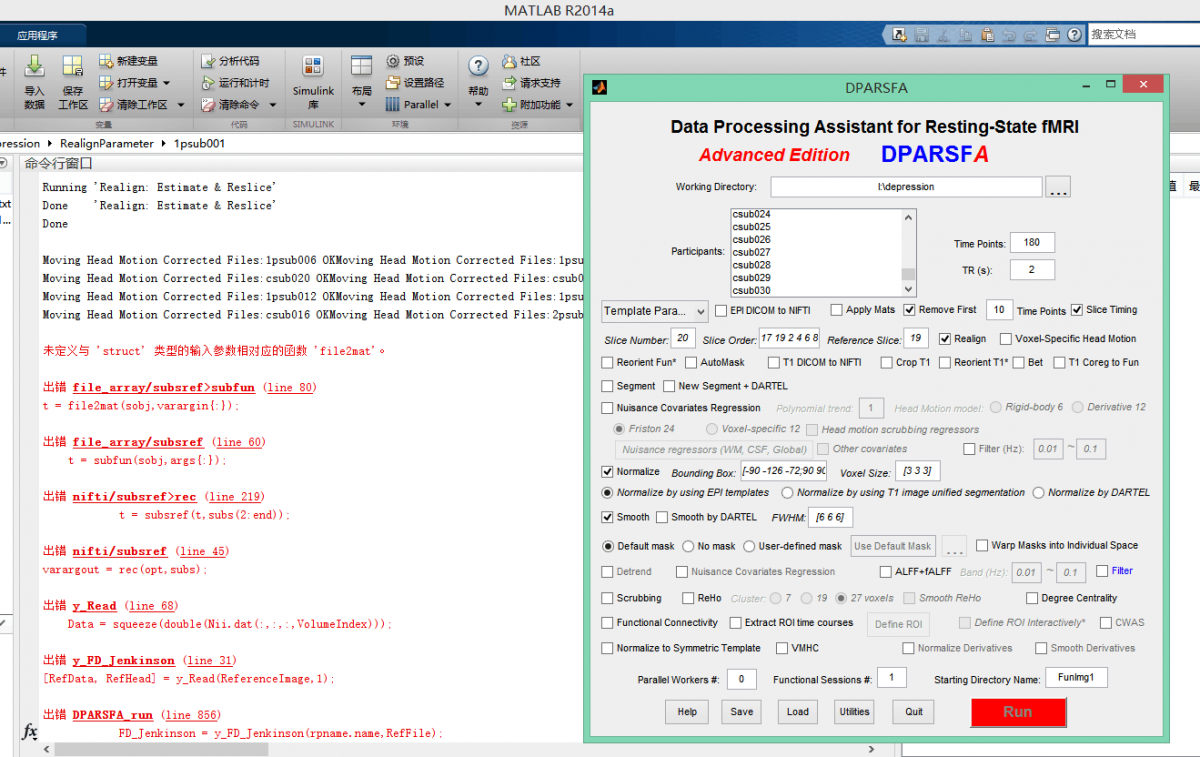
Task: Open the Template Parameters dropdown
Action: click(655, 311)
